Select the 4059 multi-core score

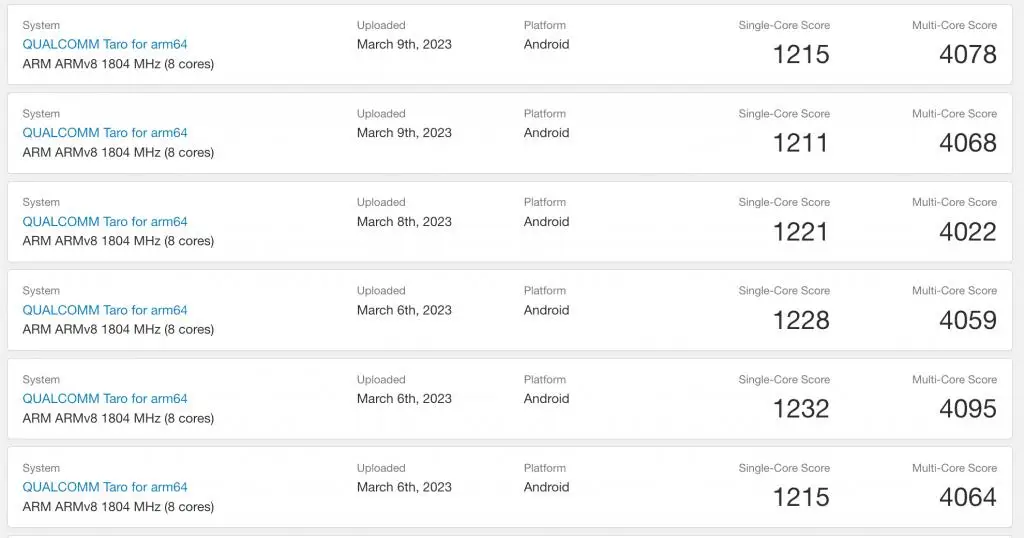[x=968, y=320]
